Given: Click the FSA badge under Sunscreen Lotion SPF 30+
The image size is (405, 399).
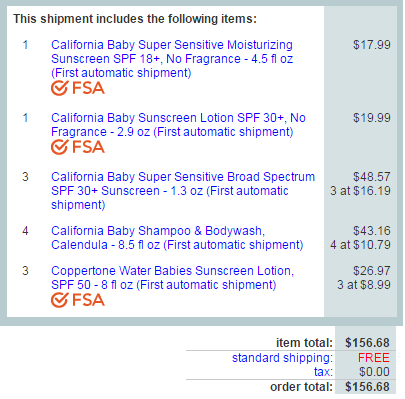Looking at the screenshot, I should (78, 147).
